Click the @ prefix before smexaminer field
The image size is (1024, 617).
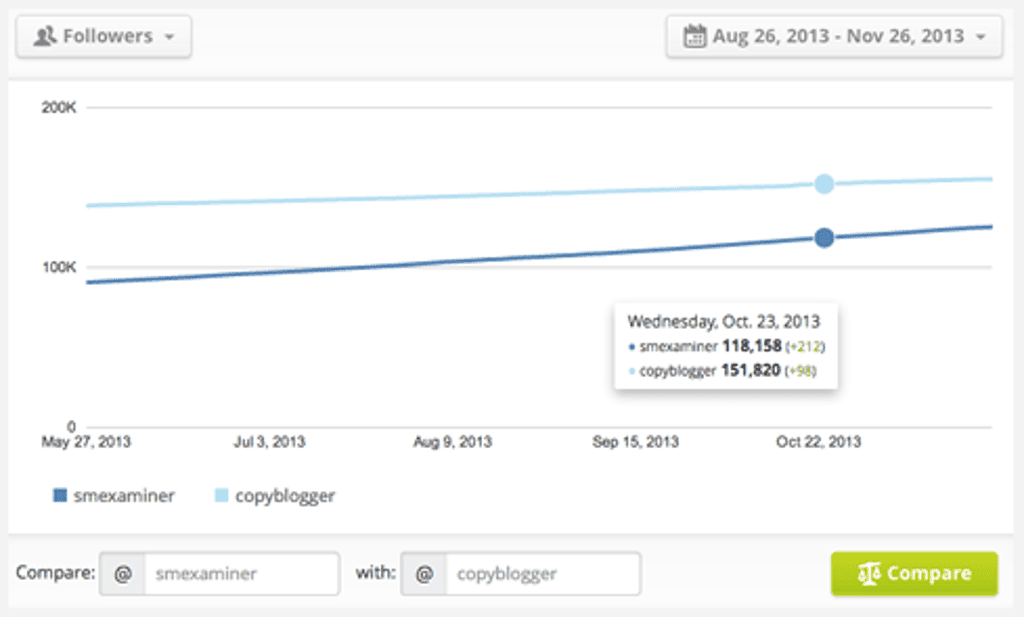click(x=123, y=574)
